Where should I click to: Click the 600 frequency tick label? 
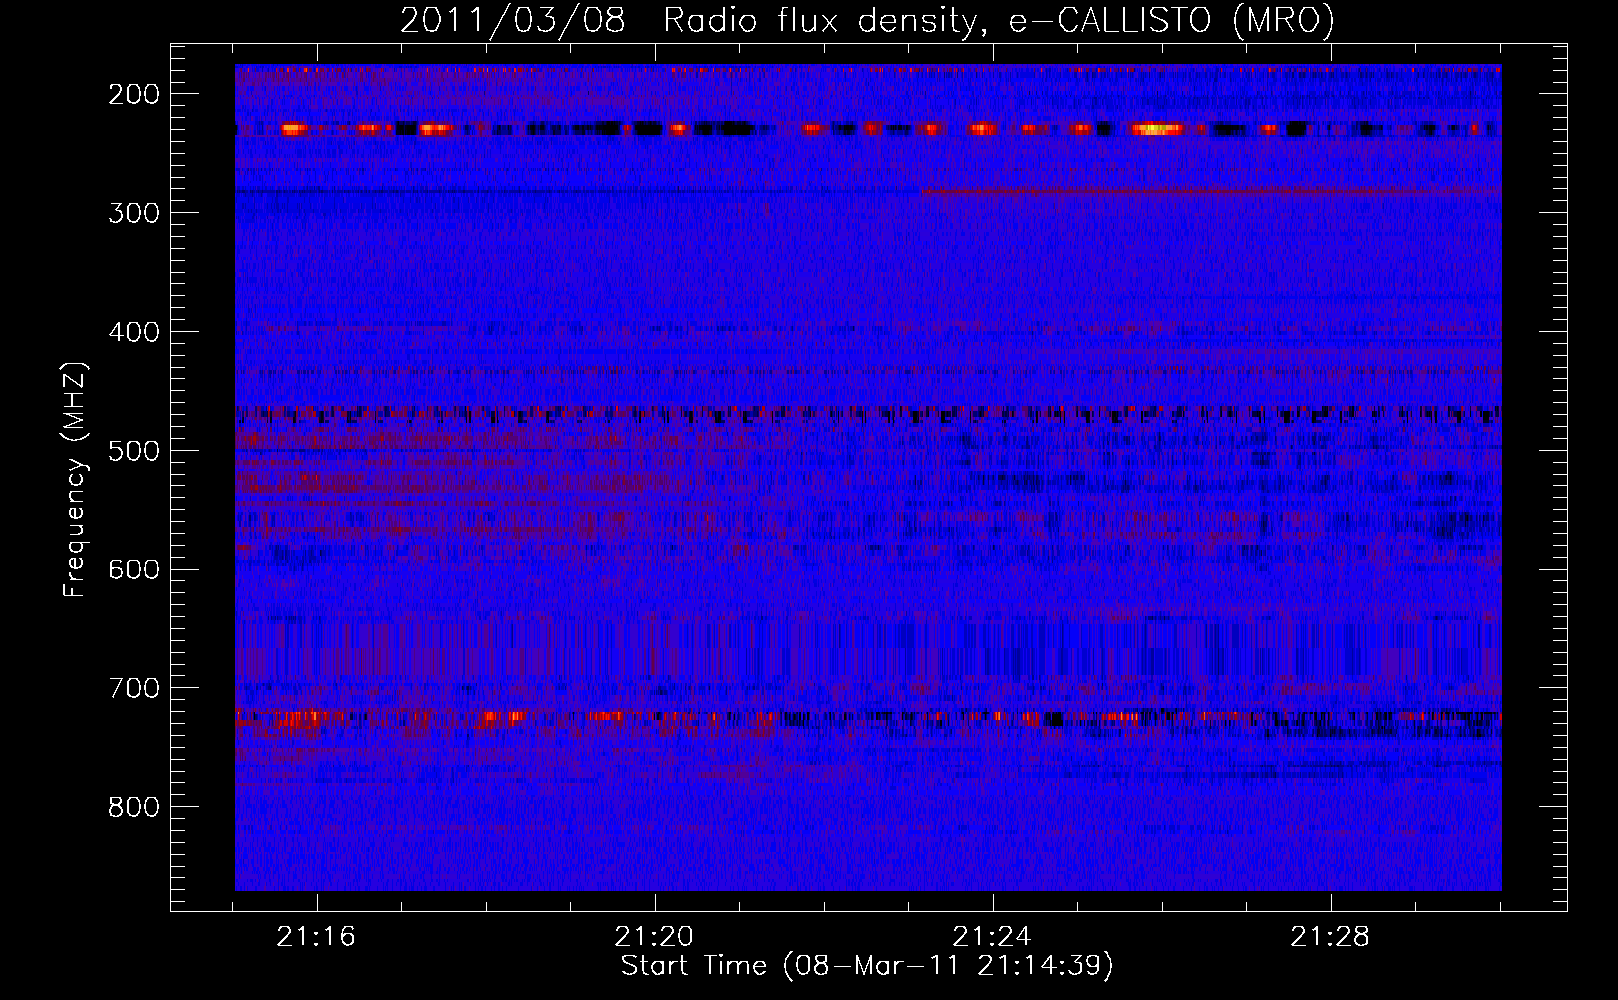[134, 570]
